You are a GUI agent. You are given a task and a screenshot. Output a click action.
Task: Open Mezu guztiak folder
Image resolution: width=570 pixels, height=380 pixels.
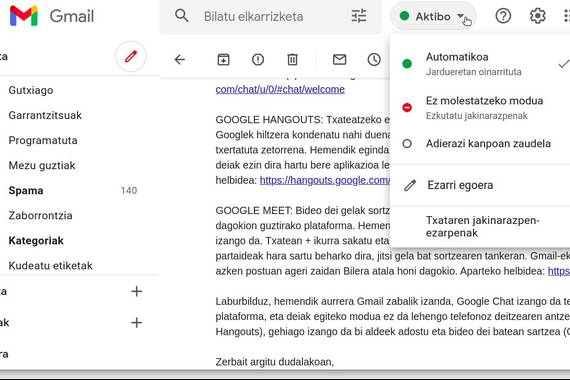coord(42,165)
